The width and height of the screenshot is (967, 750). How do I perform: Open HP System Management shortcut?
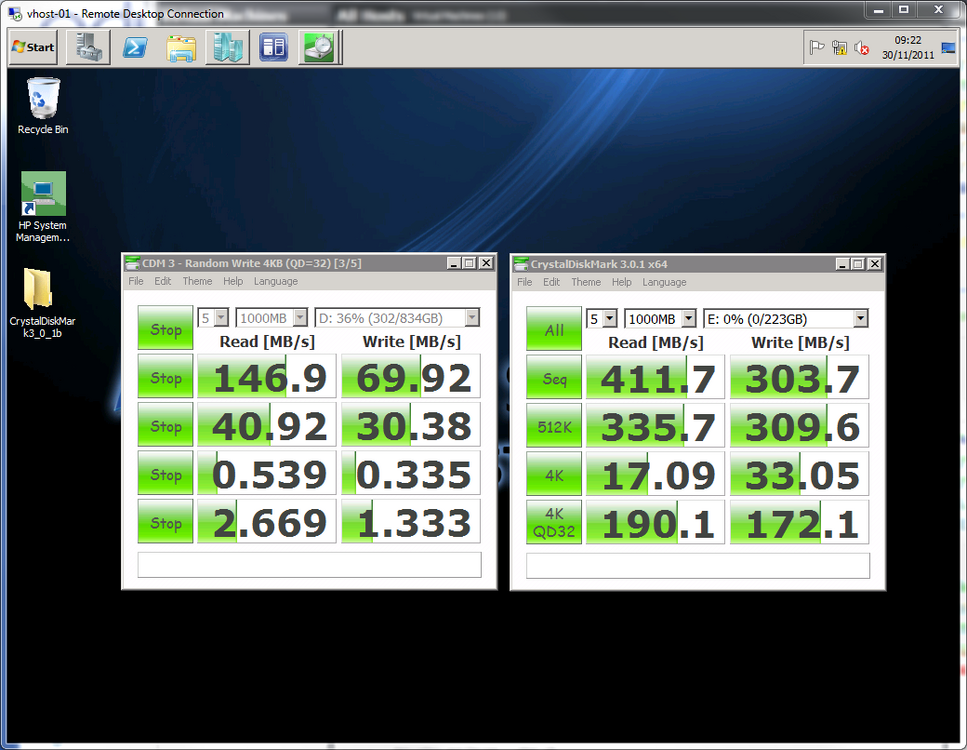click(43, 207)
